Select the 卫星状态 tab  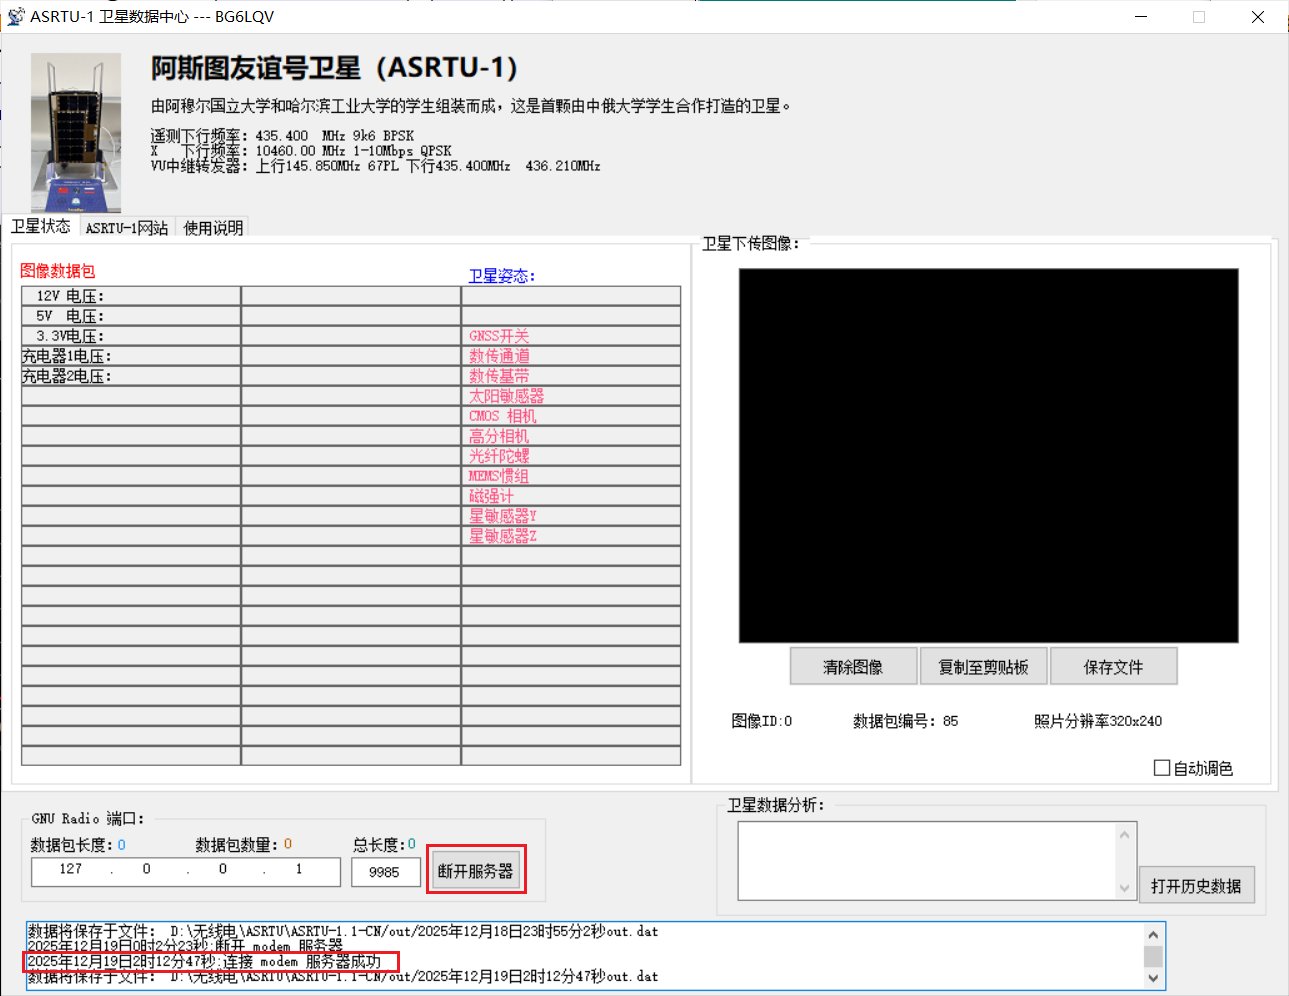[40, 227]
